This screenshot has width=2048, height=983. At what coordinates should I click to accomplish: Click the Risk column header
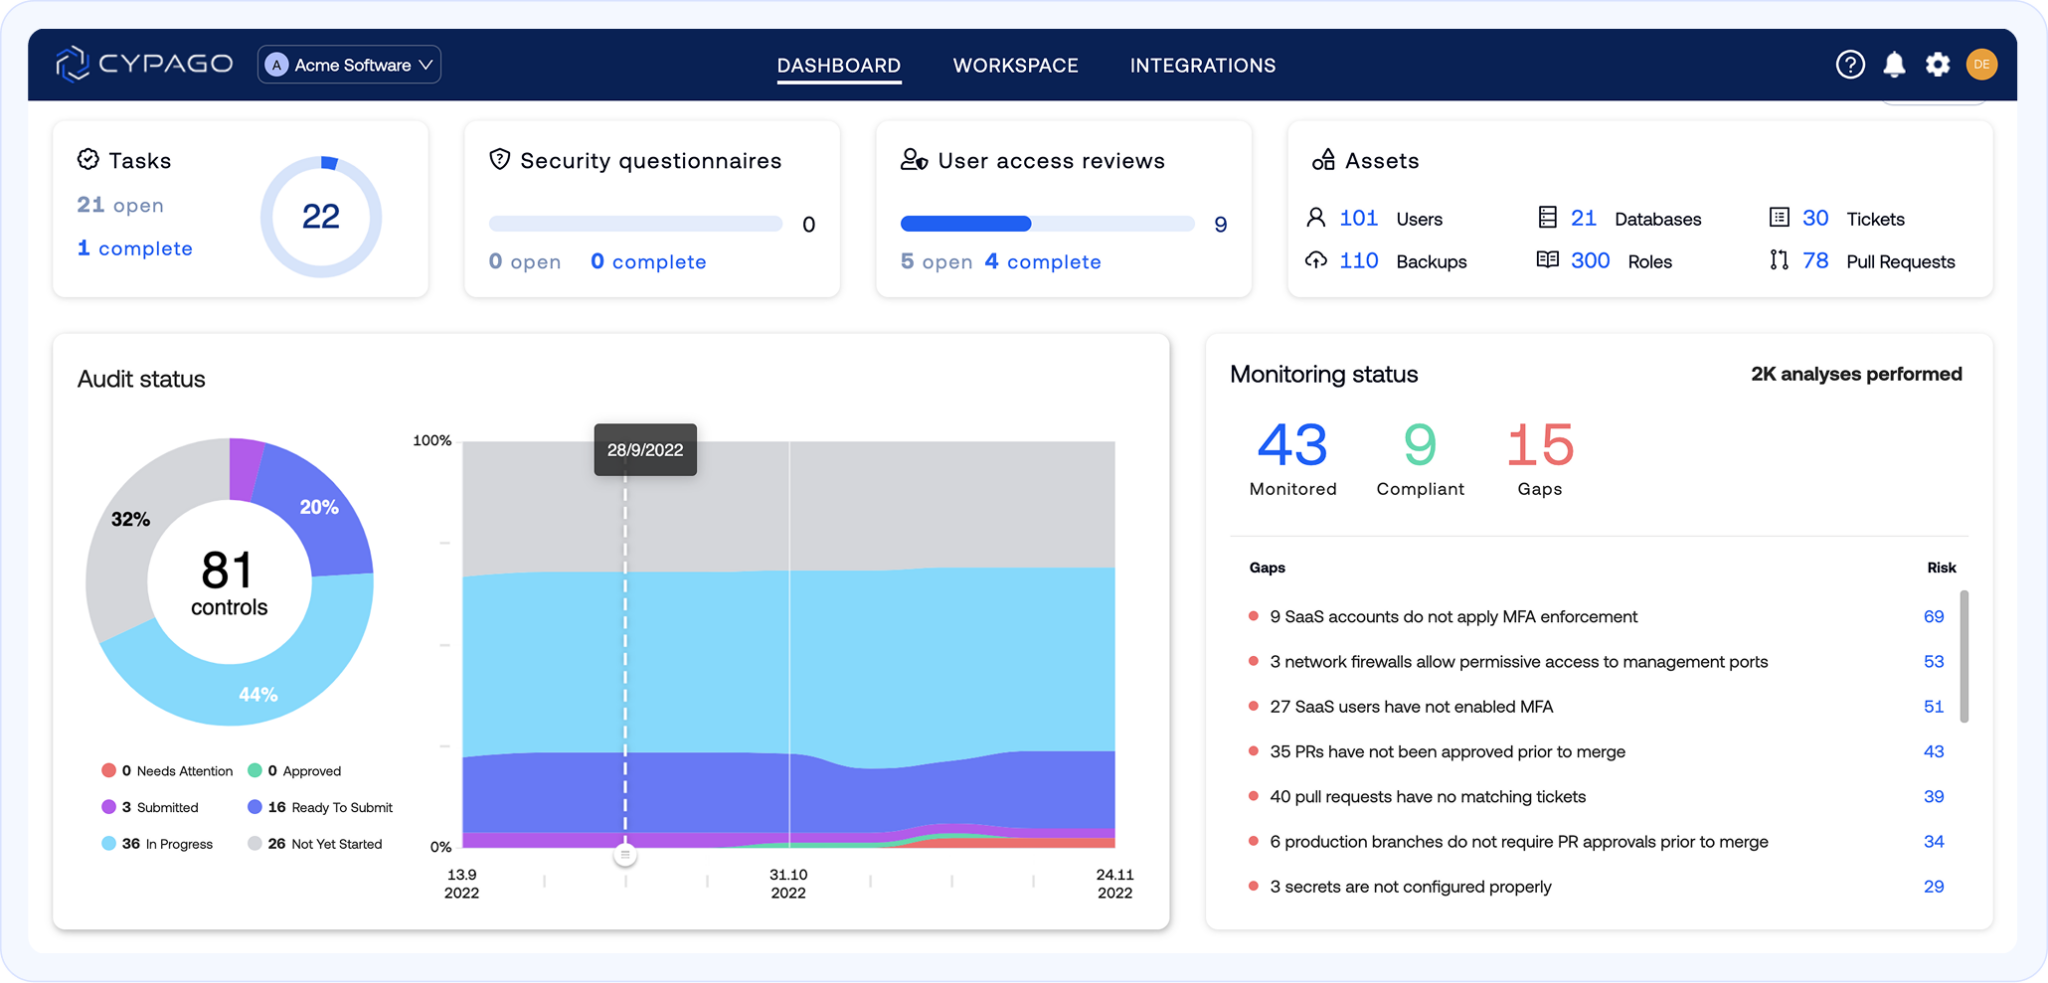[1941, 567]
